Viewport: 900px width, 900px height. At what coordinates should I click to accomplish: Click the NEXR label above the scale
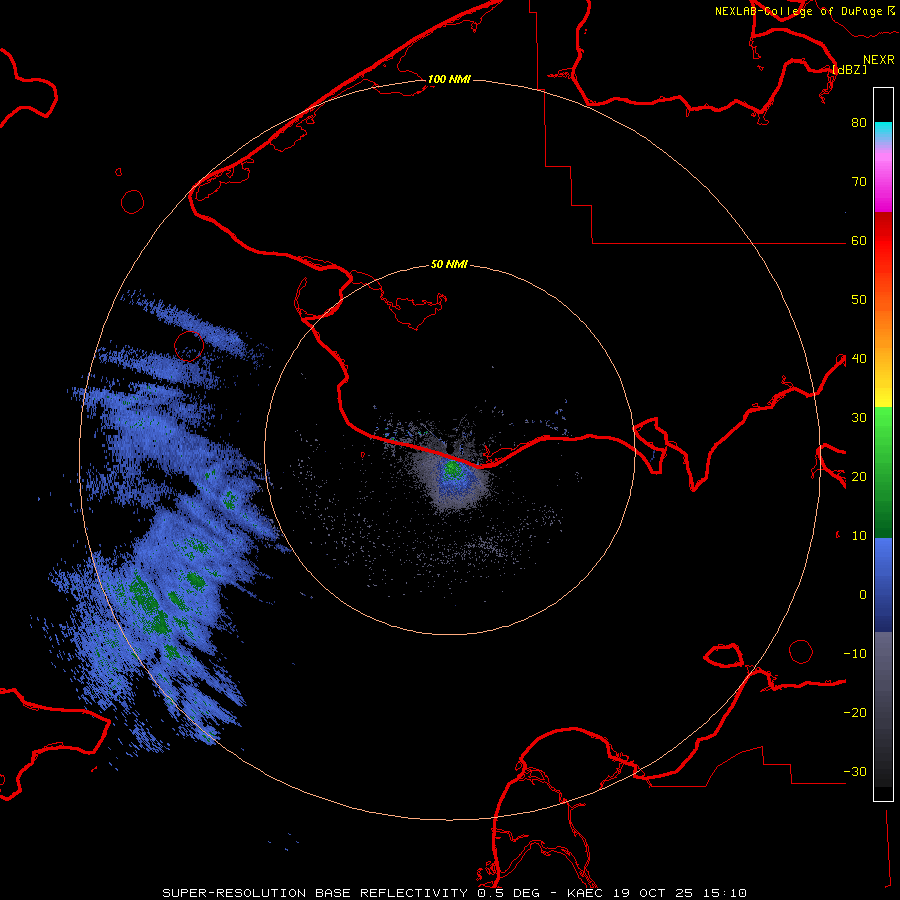click(879, 60)
